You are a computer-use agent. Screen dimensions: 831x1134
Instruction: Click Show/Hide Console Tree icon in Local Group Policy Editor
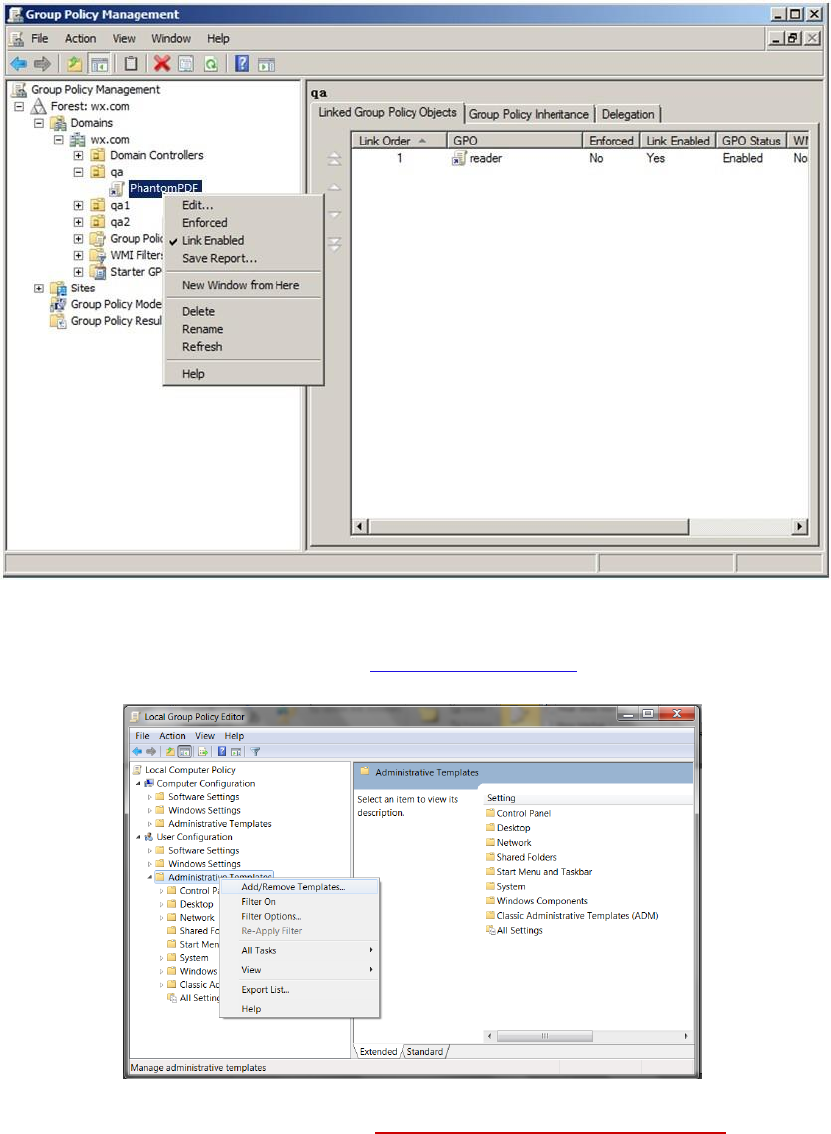184,751
